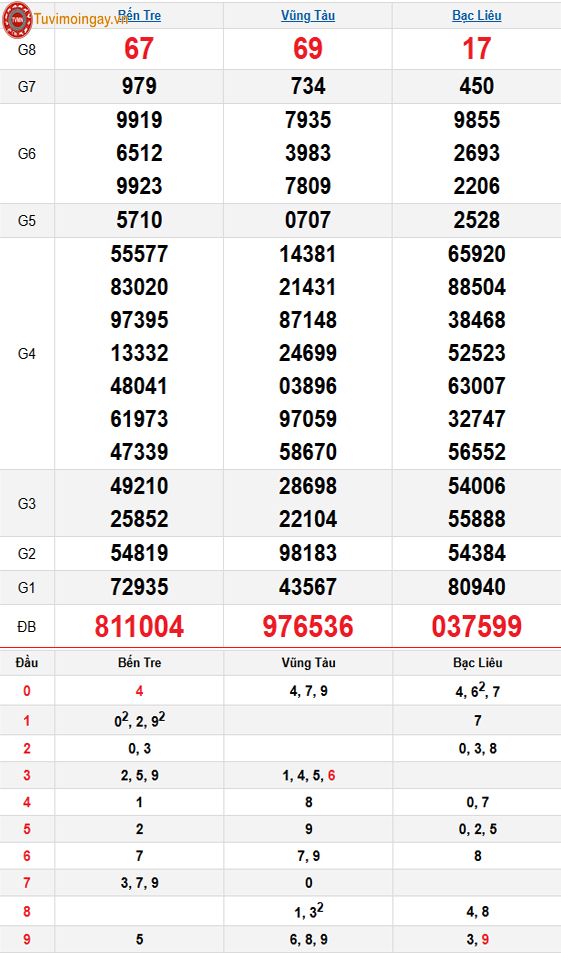Click Bến Tre G1 number 72935
Image resolution: width=561 pixels, height=953 pixels.
click(x=139, y=587)
